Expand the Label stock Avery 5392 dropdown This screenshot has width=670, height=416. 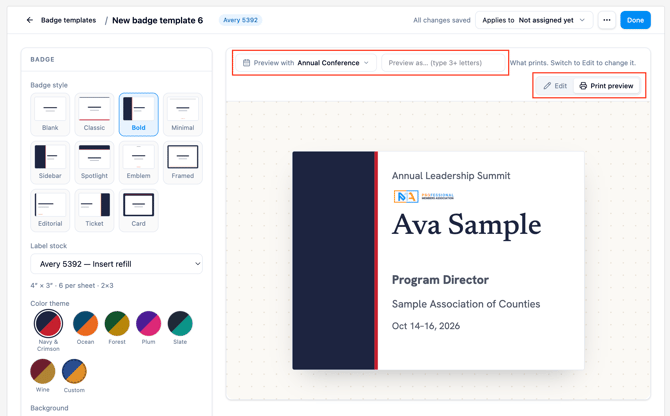[x=116, y=264]
